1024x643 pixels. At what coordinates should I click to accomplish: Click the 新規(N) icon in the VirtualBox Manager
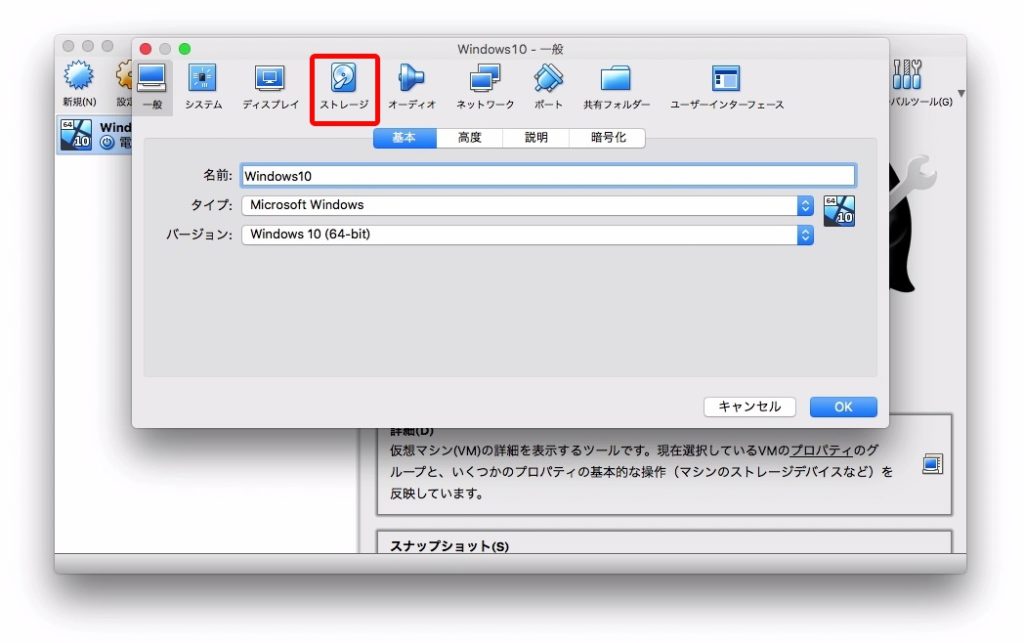pyautogui.click(x=79, y=84)
